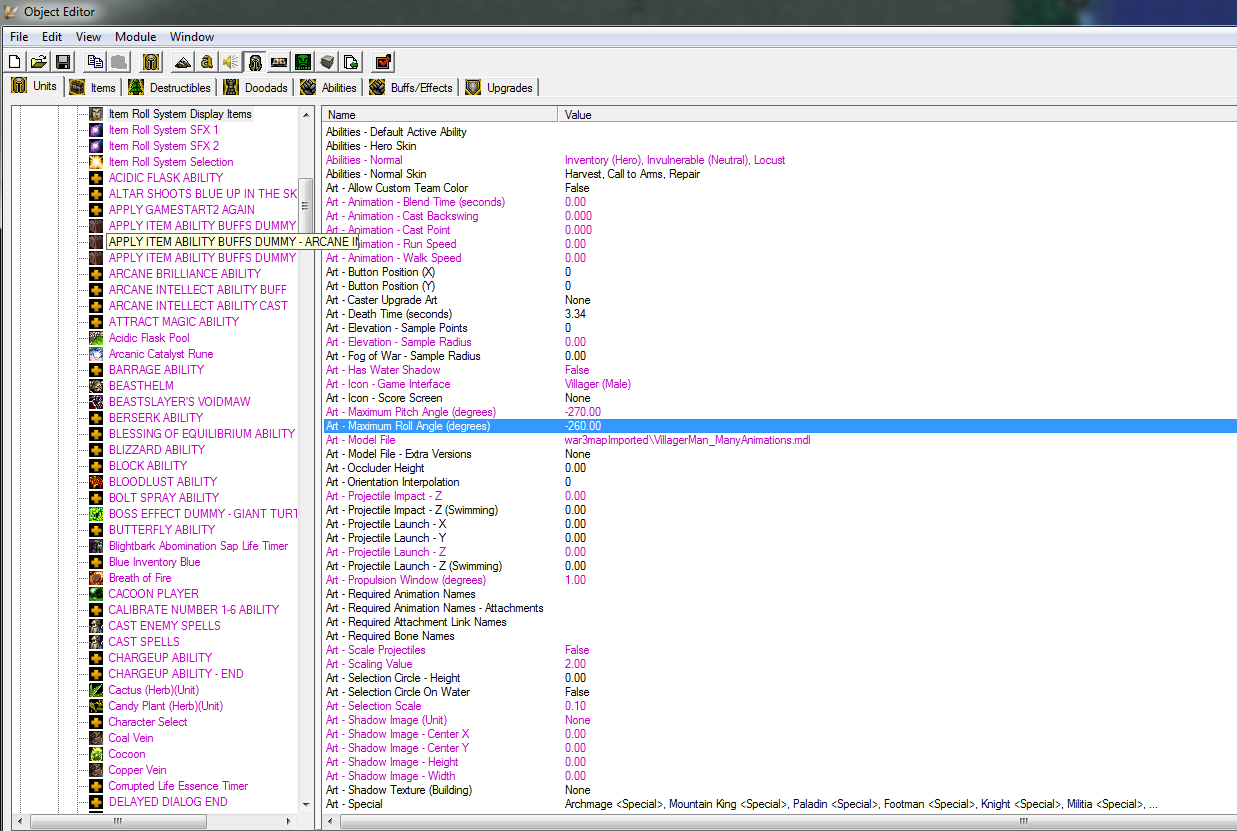The image size is (1237, 831).
Task: Click the unit tree vertical scrollbar thumb
Action: [x=306, y=205]
